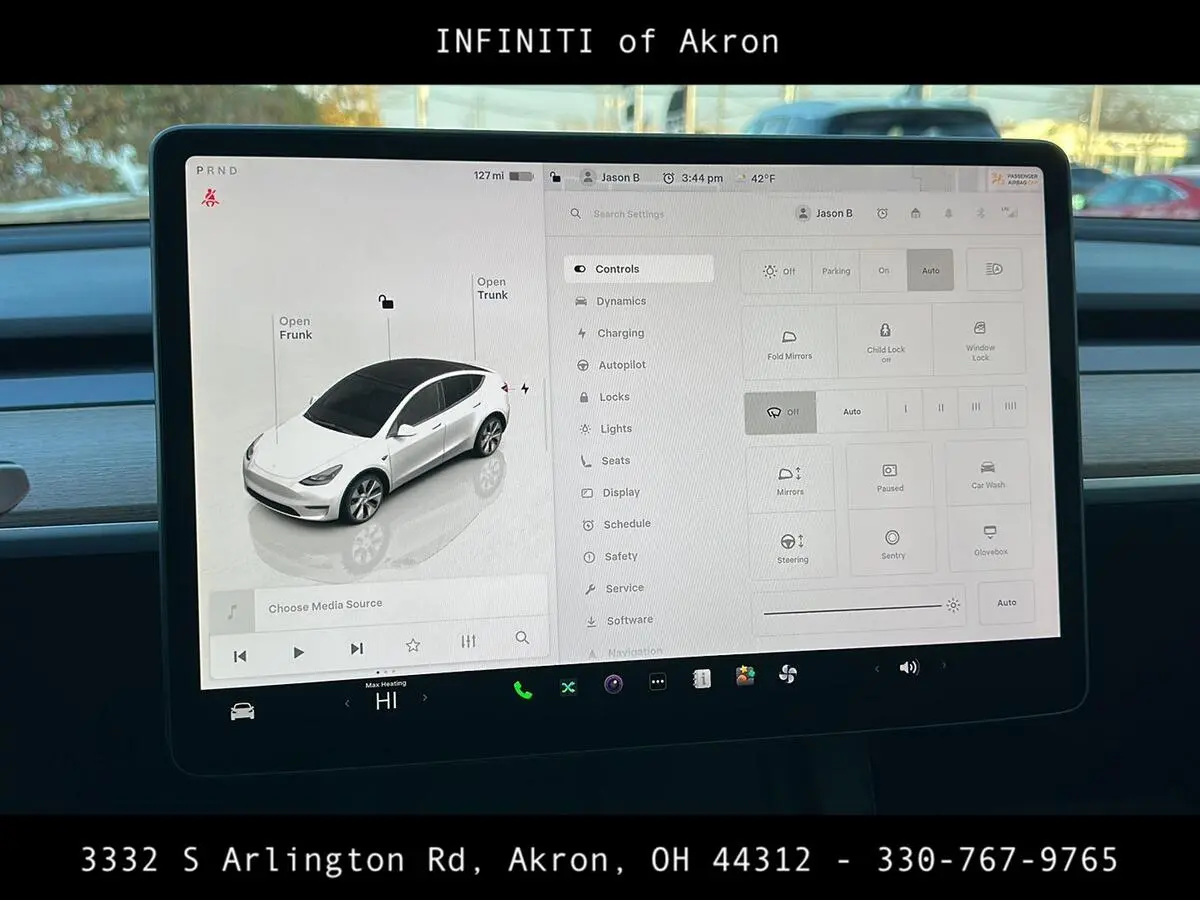Launch the dashcam camera app
The height and width of the screenshot is (900, 1200).
(613, 684)
